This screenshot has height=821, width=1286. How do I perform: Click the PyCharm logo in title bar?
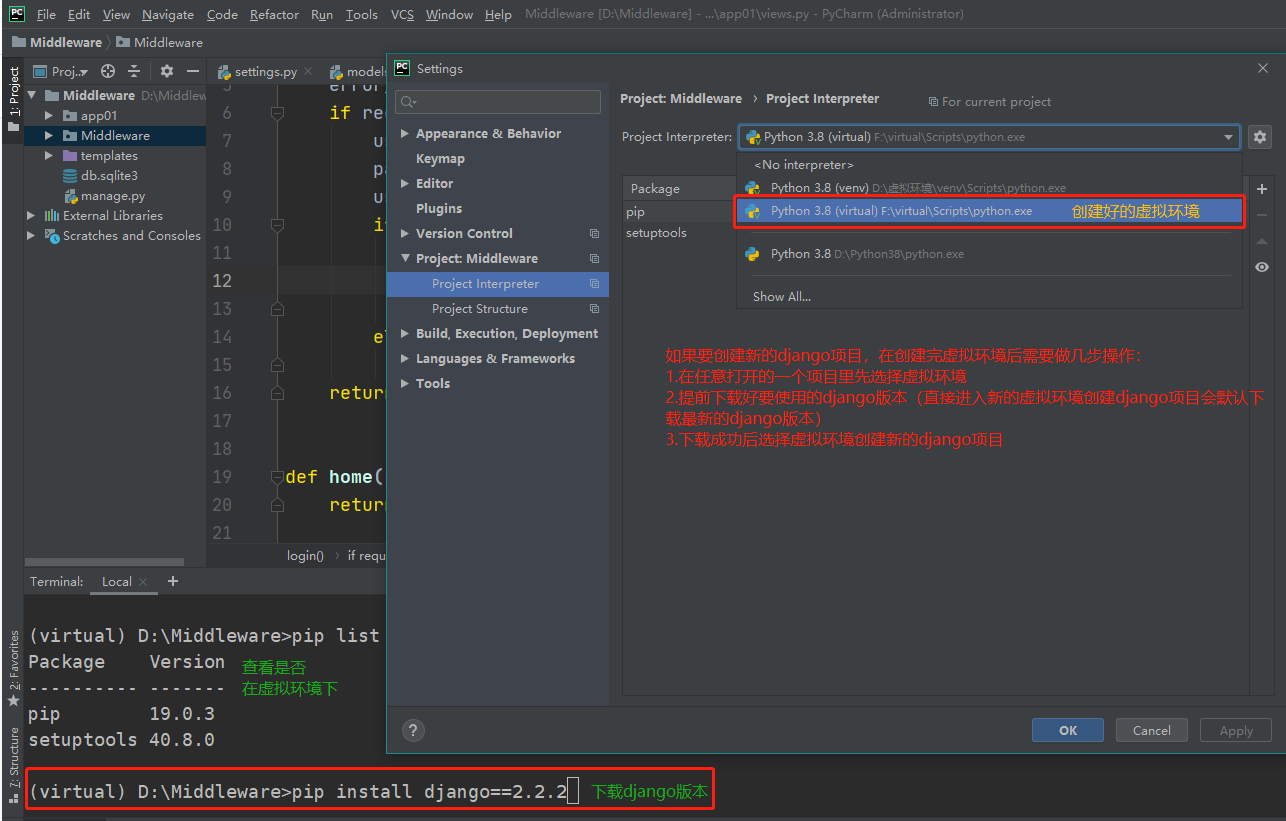click(17, 14)
